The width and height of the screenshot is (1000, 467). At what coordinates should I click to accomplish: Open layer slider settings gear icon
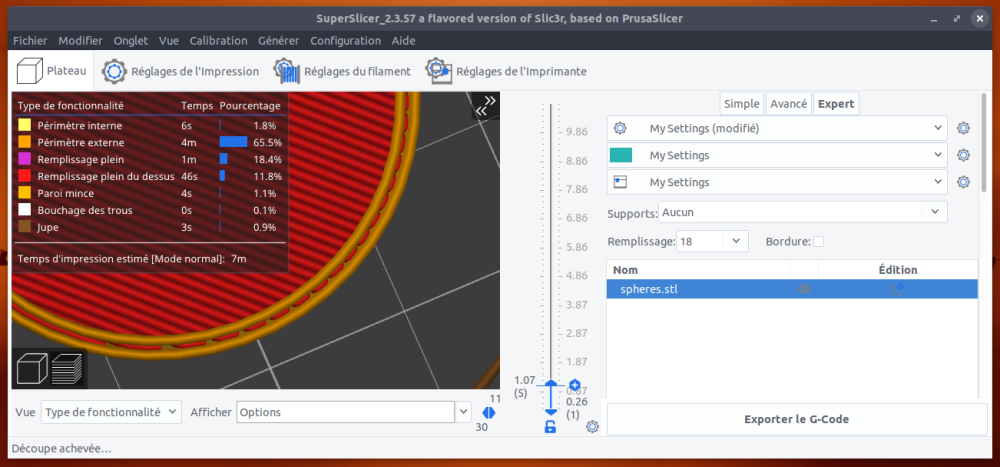592,427
